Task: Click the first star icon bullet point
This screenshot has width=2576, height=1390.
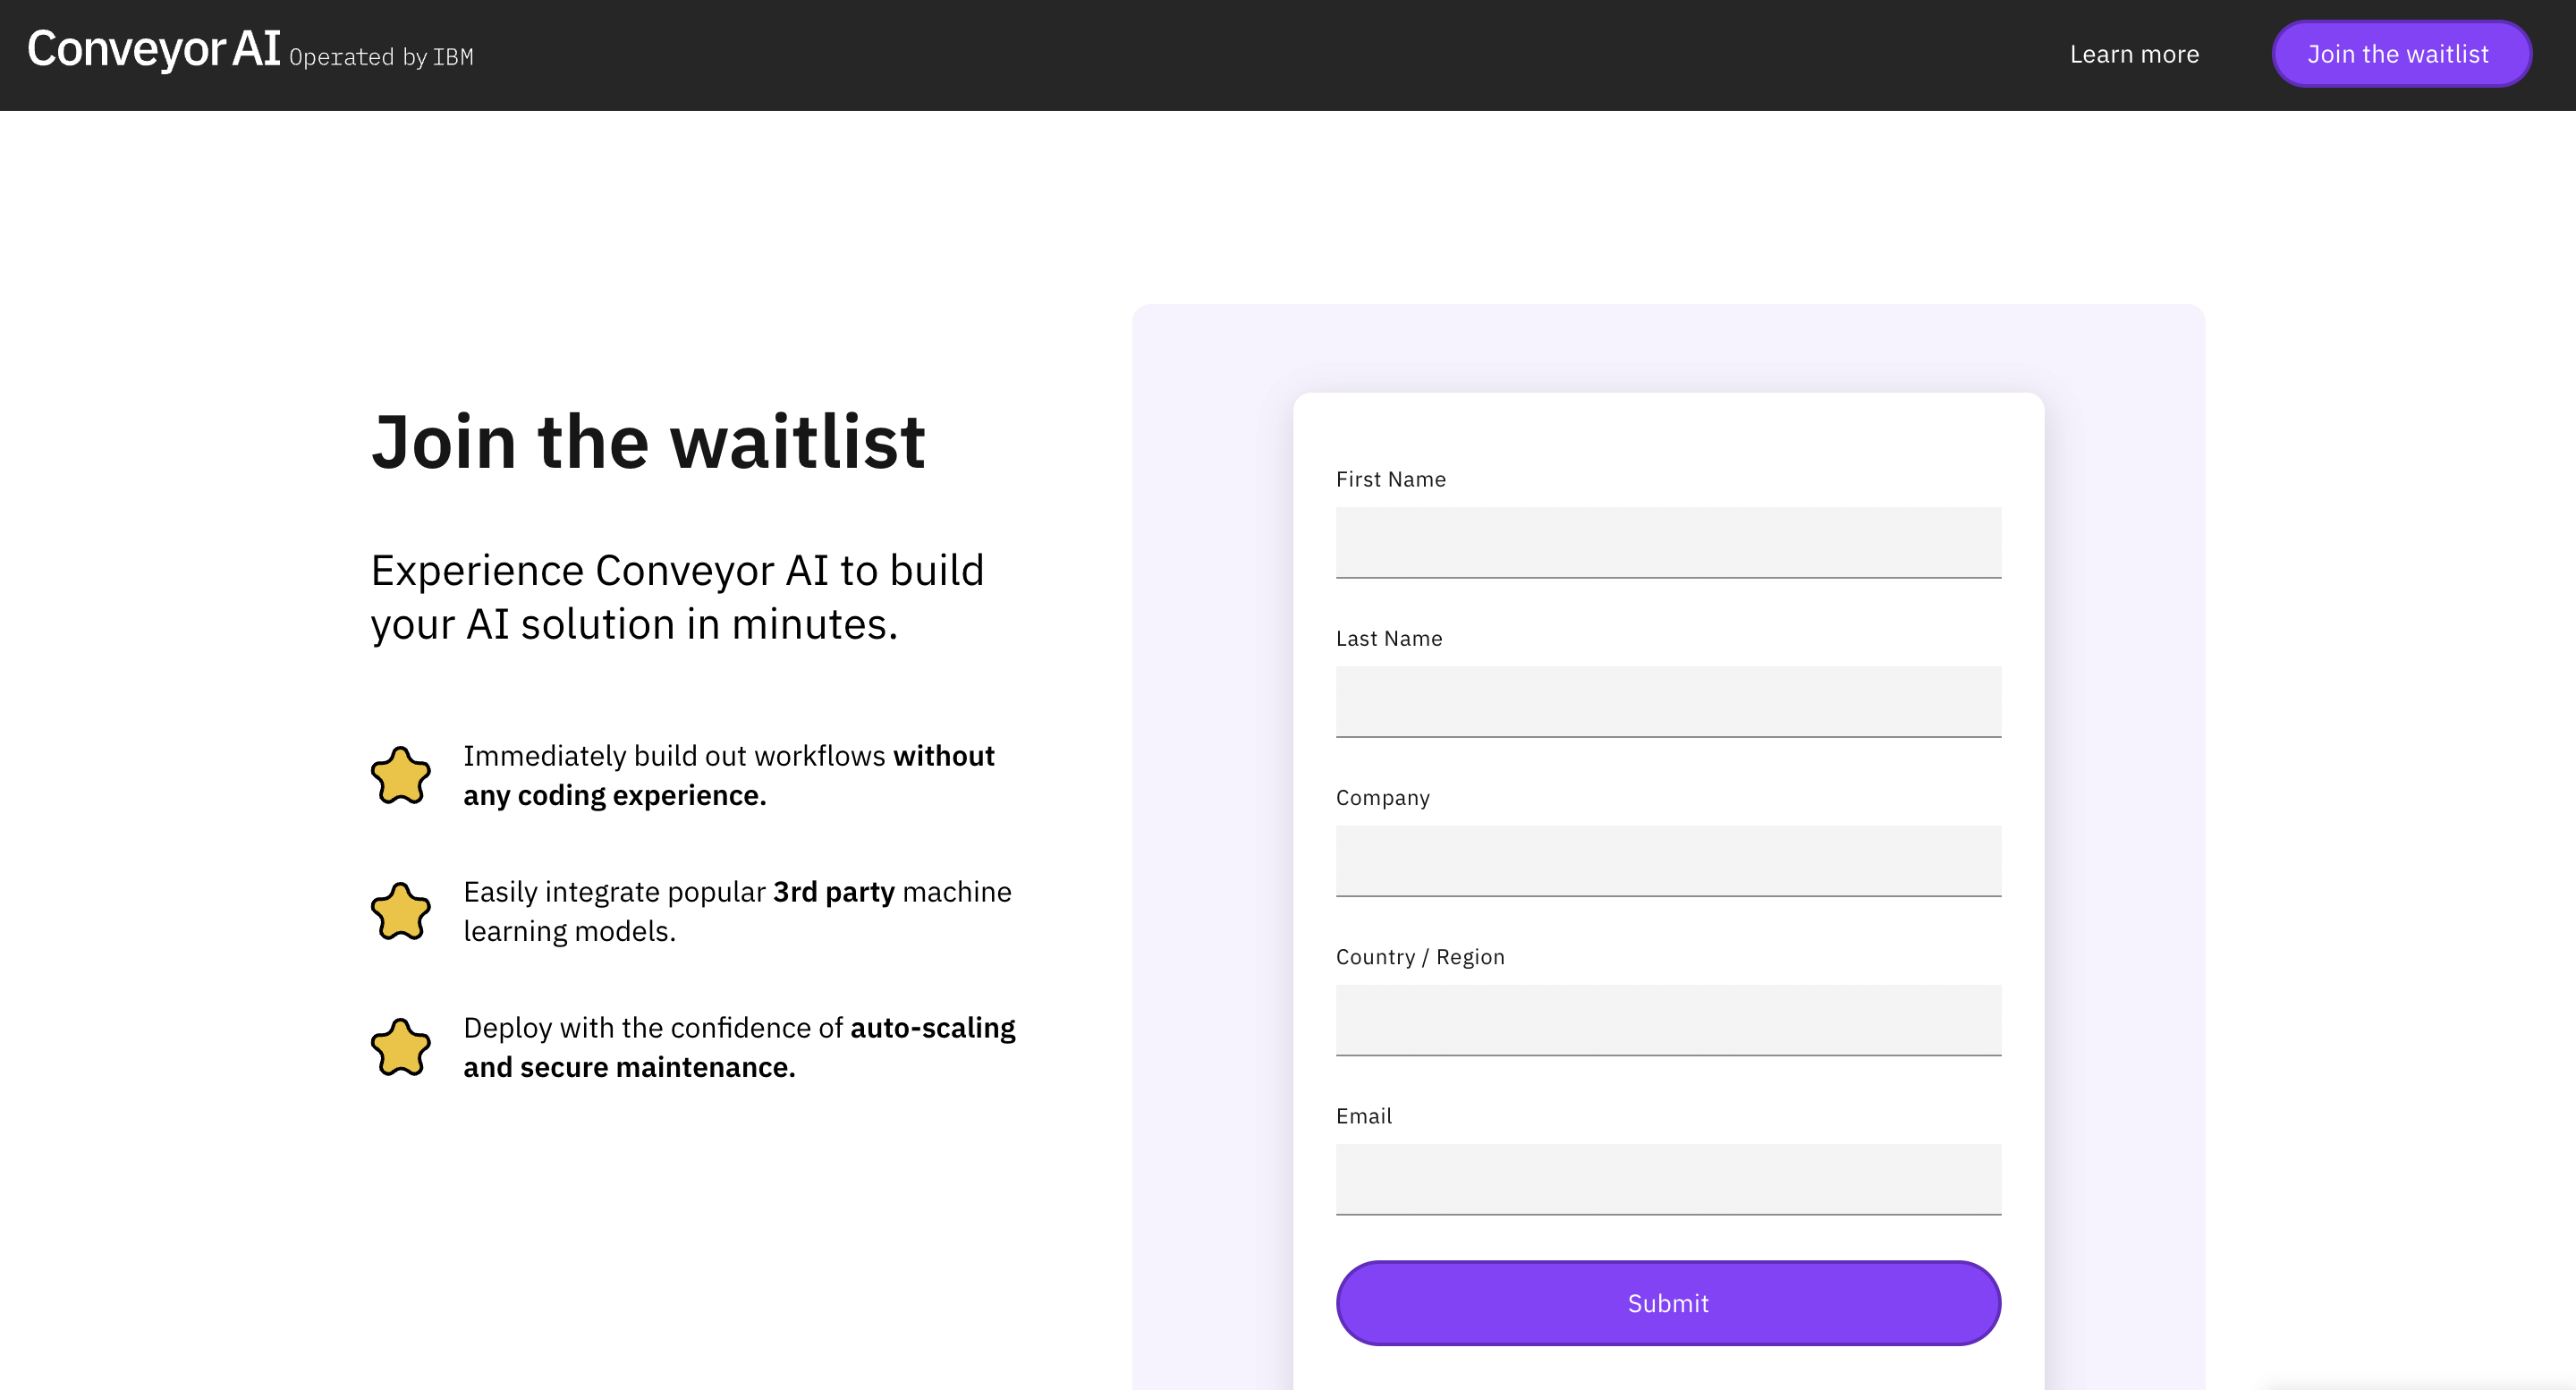Action: pyautogui.click(x=399, y=774)
